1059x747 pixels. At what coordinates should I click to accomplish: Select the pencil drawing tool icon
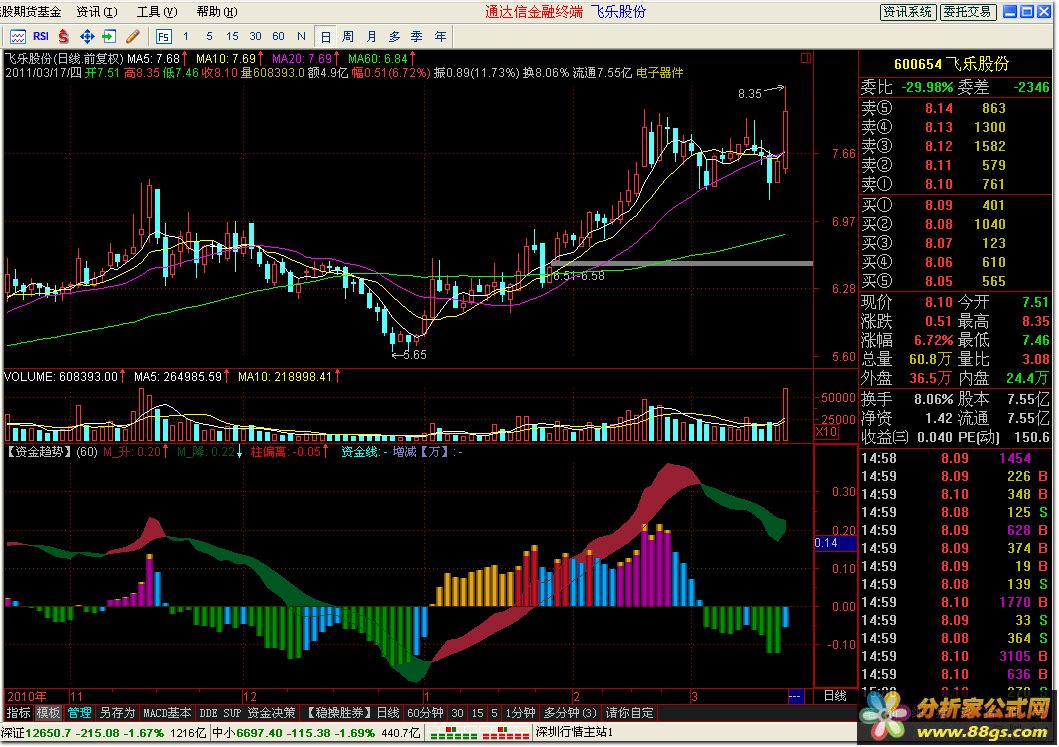pyautogui.click(x=132, y=36)
